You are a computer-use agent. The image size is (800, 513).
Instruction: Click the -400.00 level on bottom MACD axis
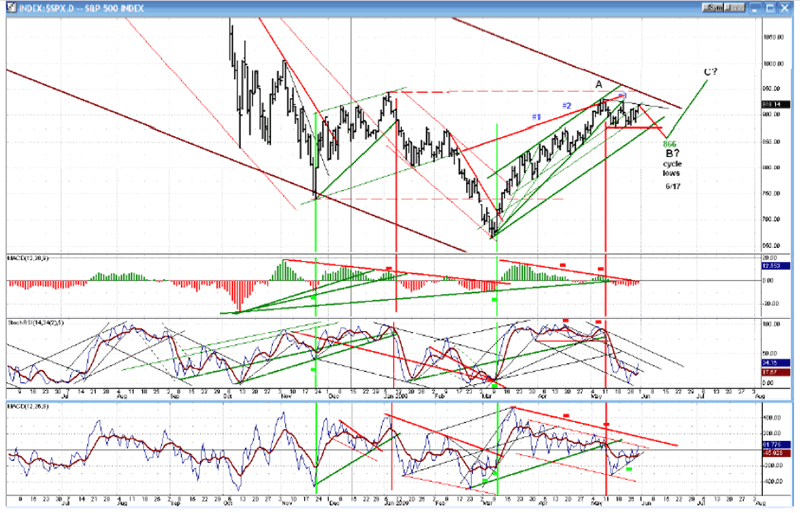tap(772, 481)
